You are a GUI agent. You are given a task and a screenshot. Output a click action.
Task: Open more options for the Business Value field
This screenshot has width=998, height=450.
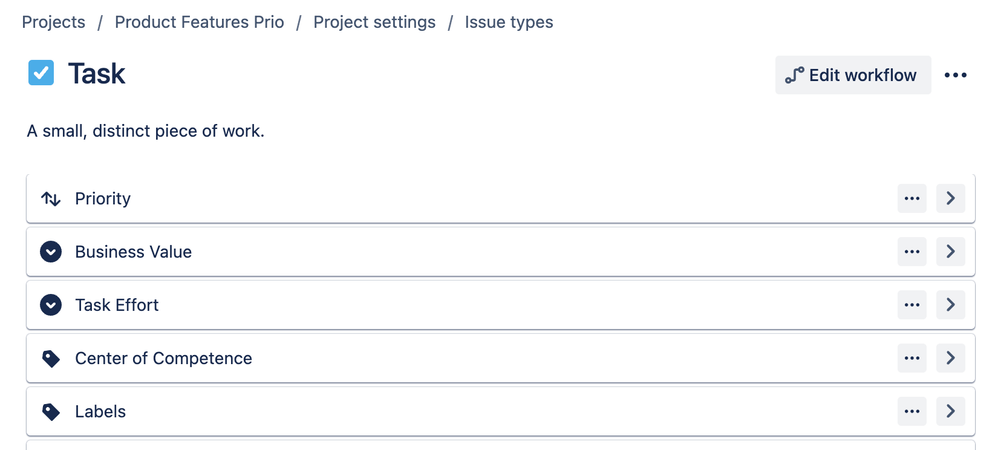point(911,252)
